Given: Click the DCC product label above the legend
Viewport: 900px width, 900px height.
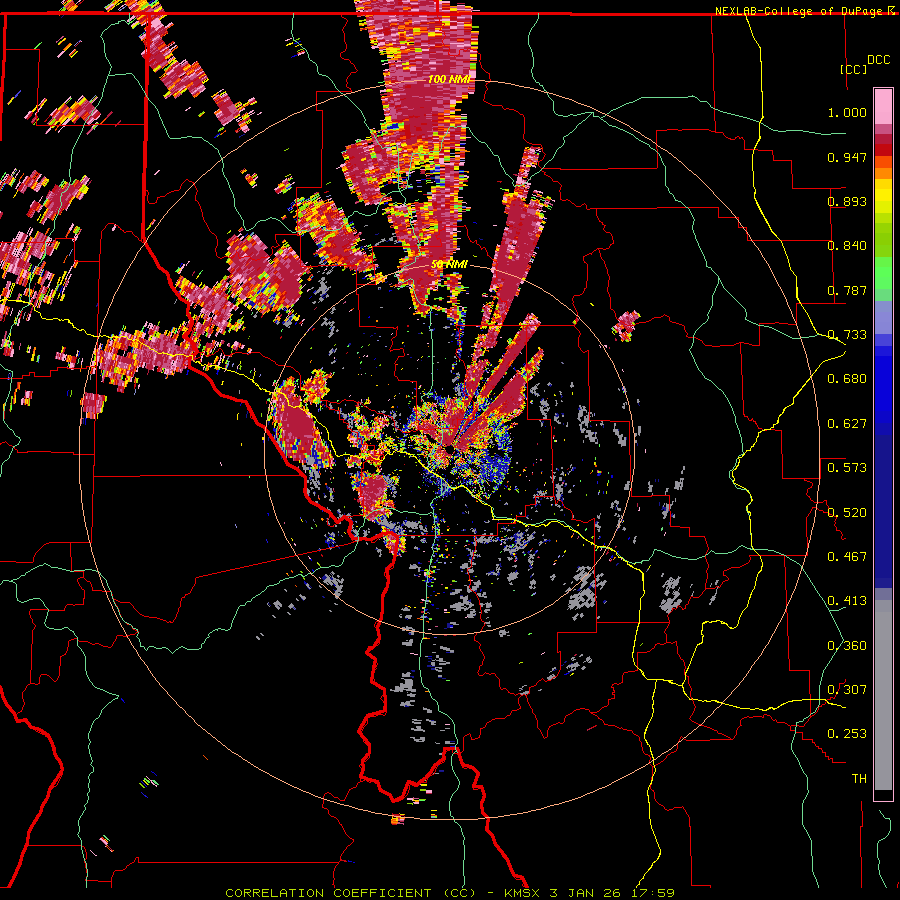Looking at the screenshot, I should coord(878,60).
